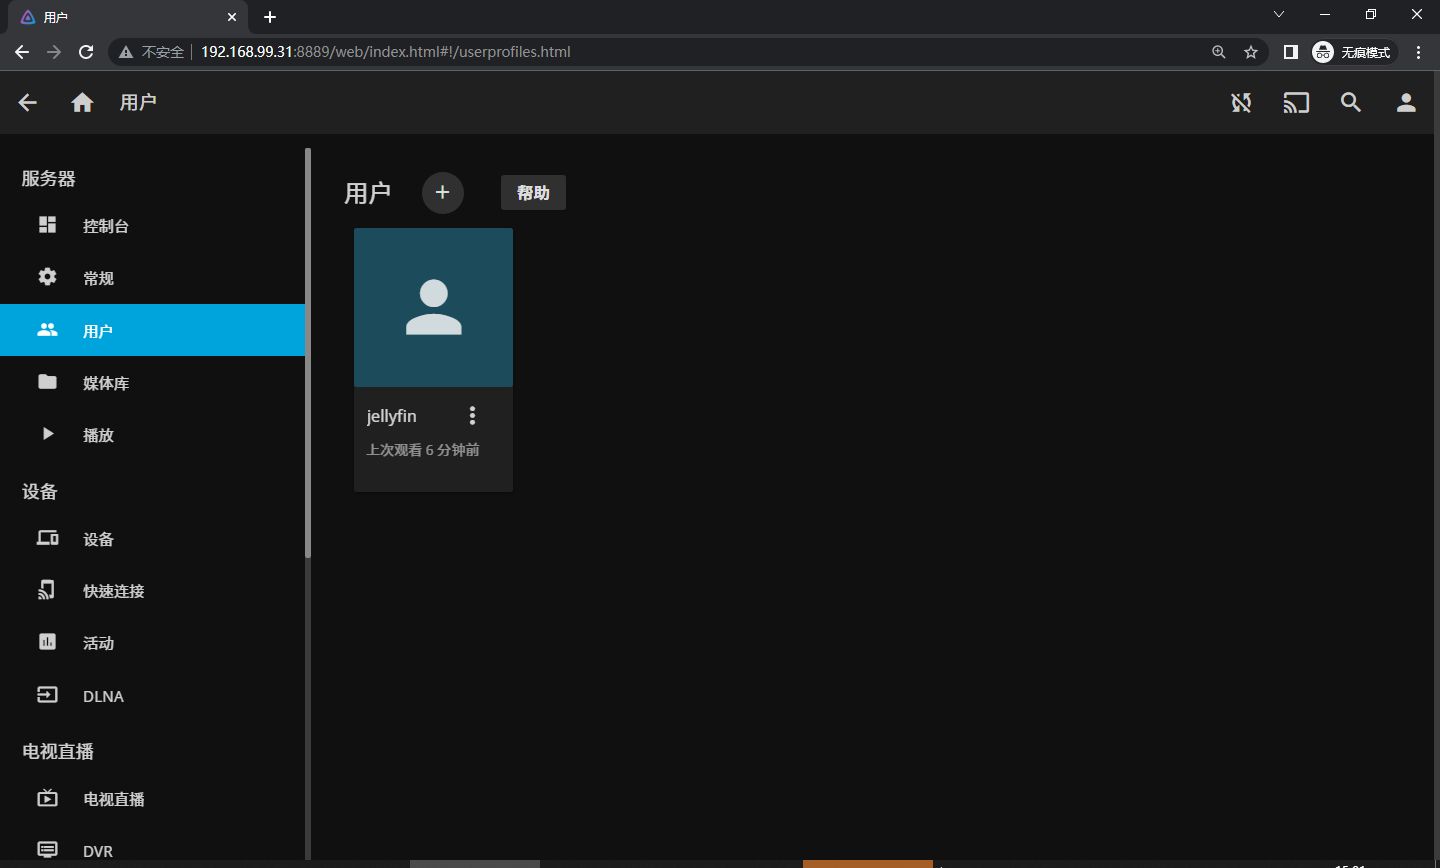This screenshot has width=1440, height=868.
Task: Click the jellyfin username link
Action: click(x=392, y=416)
